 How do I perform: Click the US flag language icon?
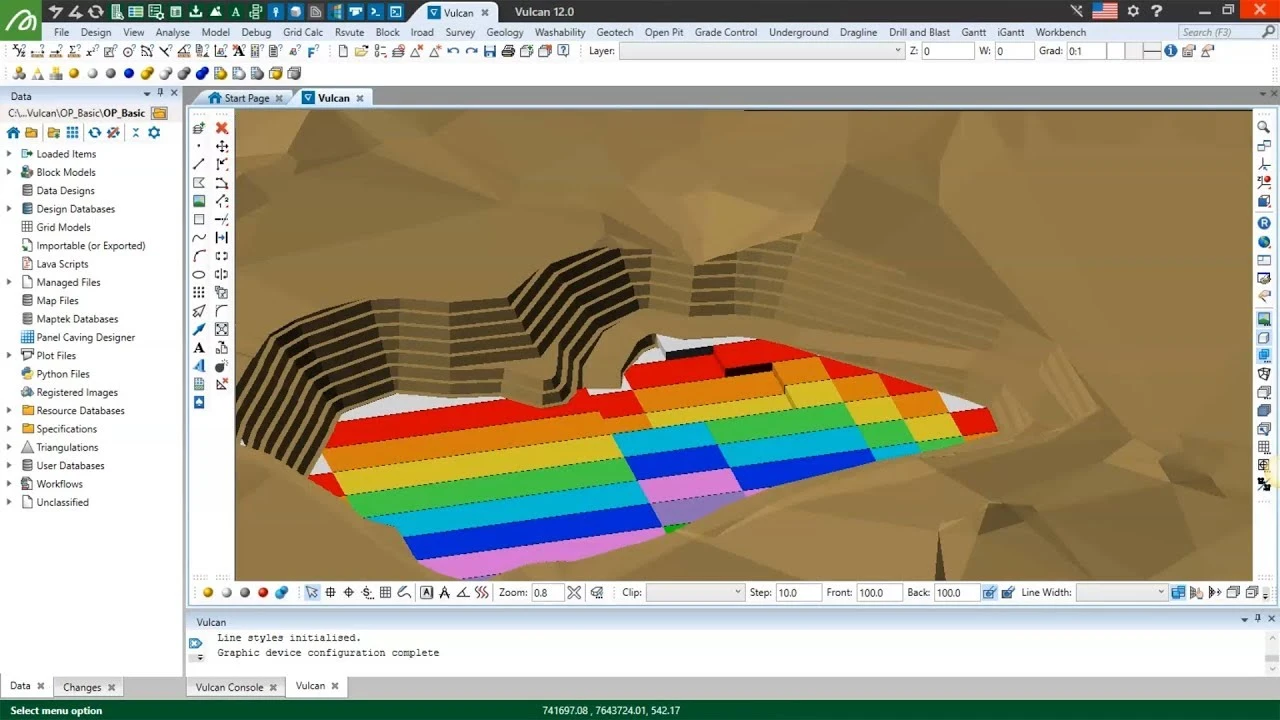click(x=1105, y=11)
